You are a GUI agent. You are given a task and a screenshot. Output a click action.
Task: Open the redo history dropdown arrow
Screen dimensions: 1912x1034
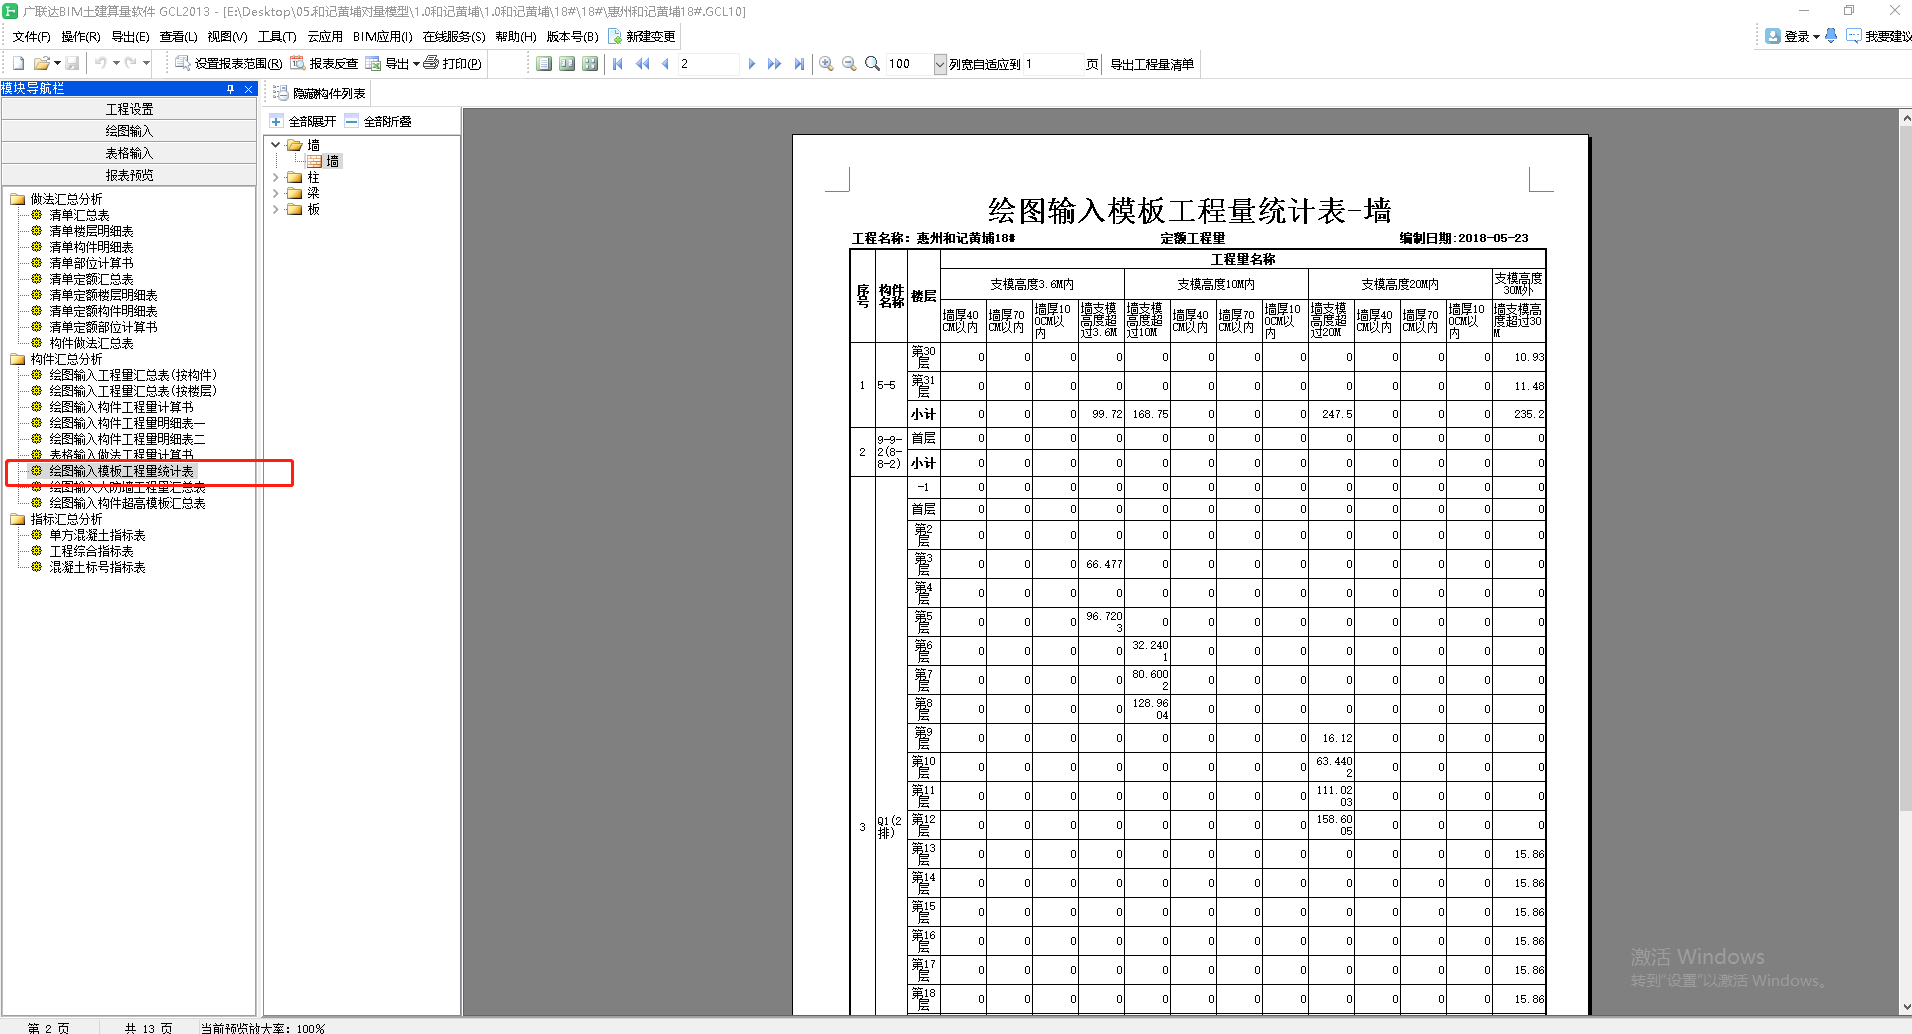coord(146,63)
